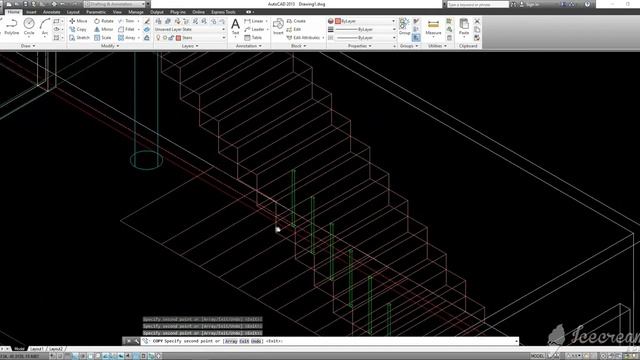Select the Linear dimension tool
The image size is (640, 360).
(x=254, y=21)
